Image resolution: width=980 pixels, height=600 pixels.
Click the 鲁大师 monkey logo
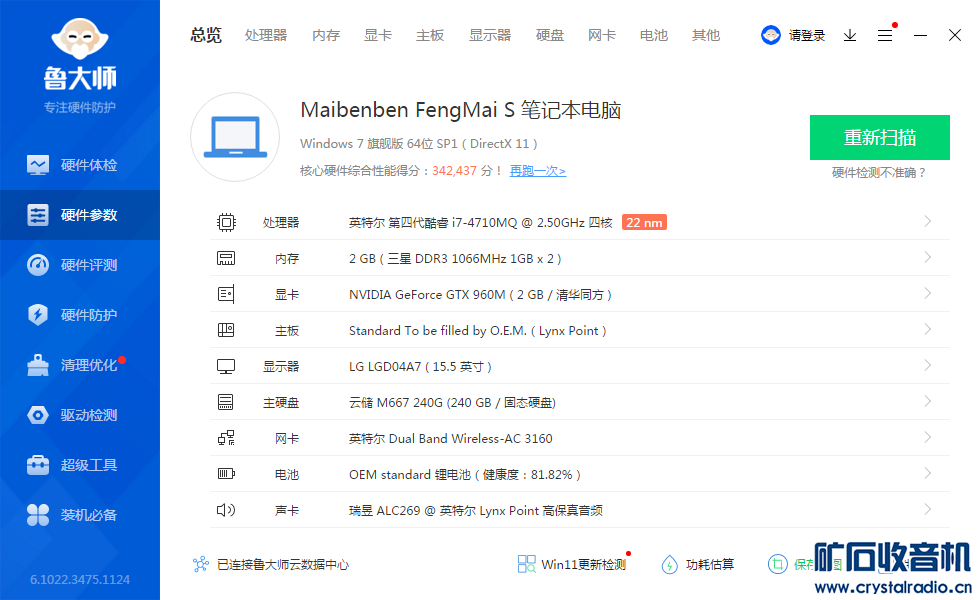coord(80,39)
